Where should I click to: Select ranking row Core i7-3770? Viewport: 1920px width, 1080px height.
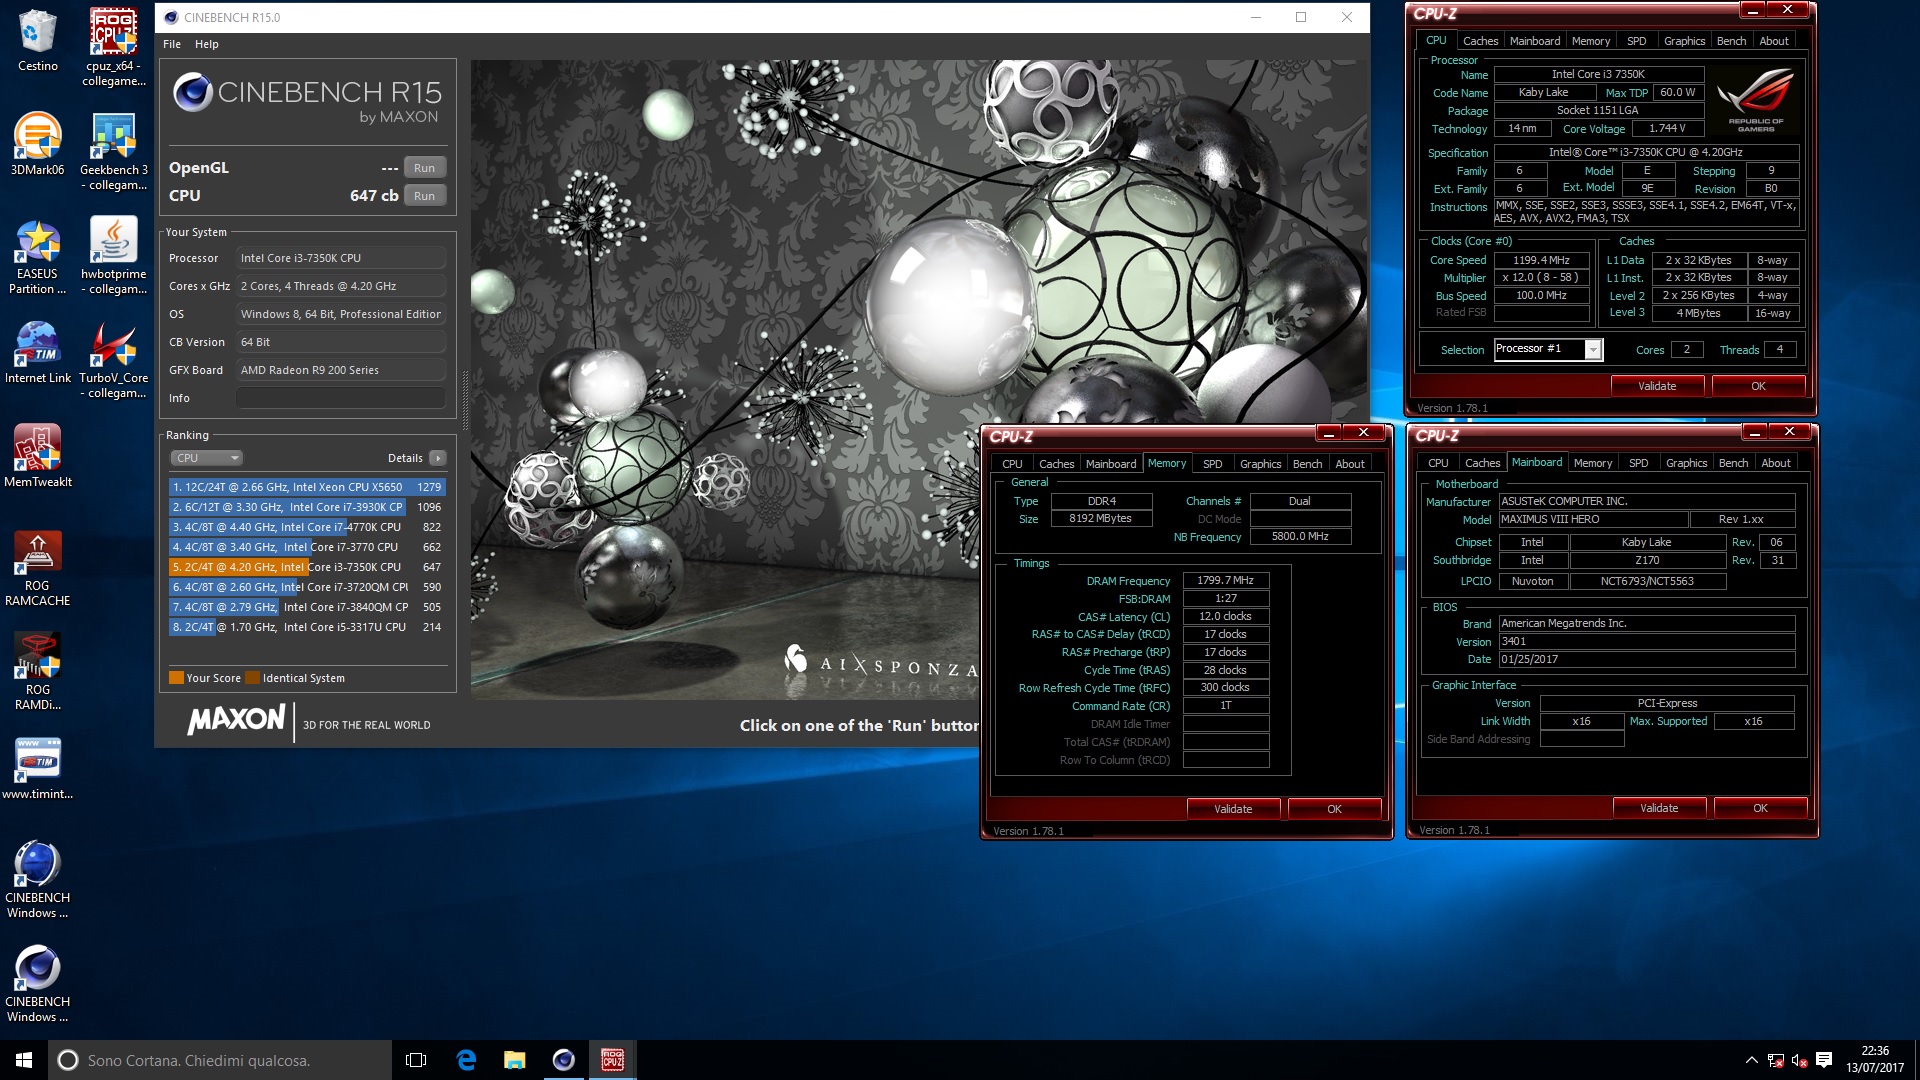point(307,547)
